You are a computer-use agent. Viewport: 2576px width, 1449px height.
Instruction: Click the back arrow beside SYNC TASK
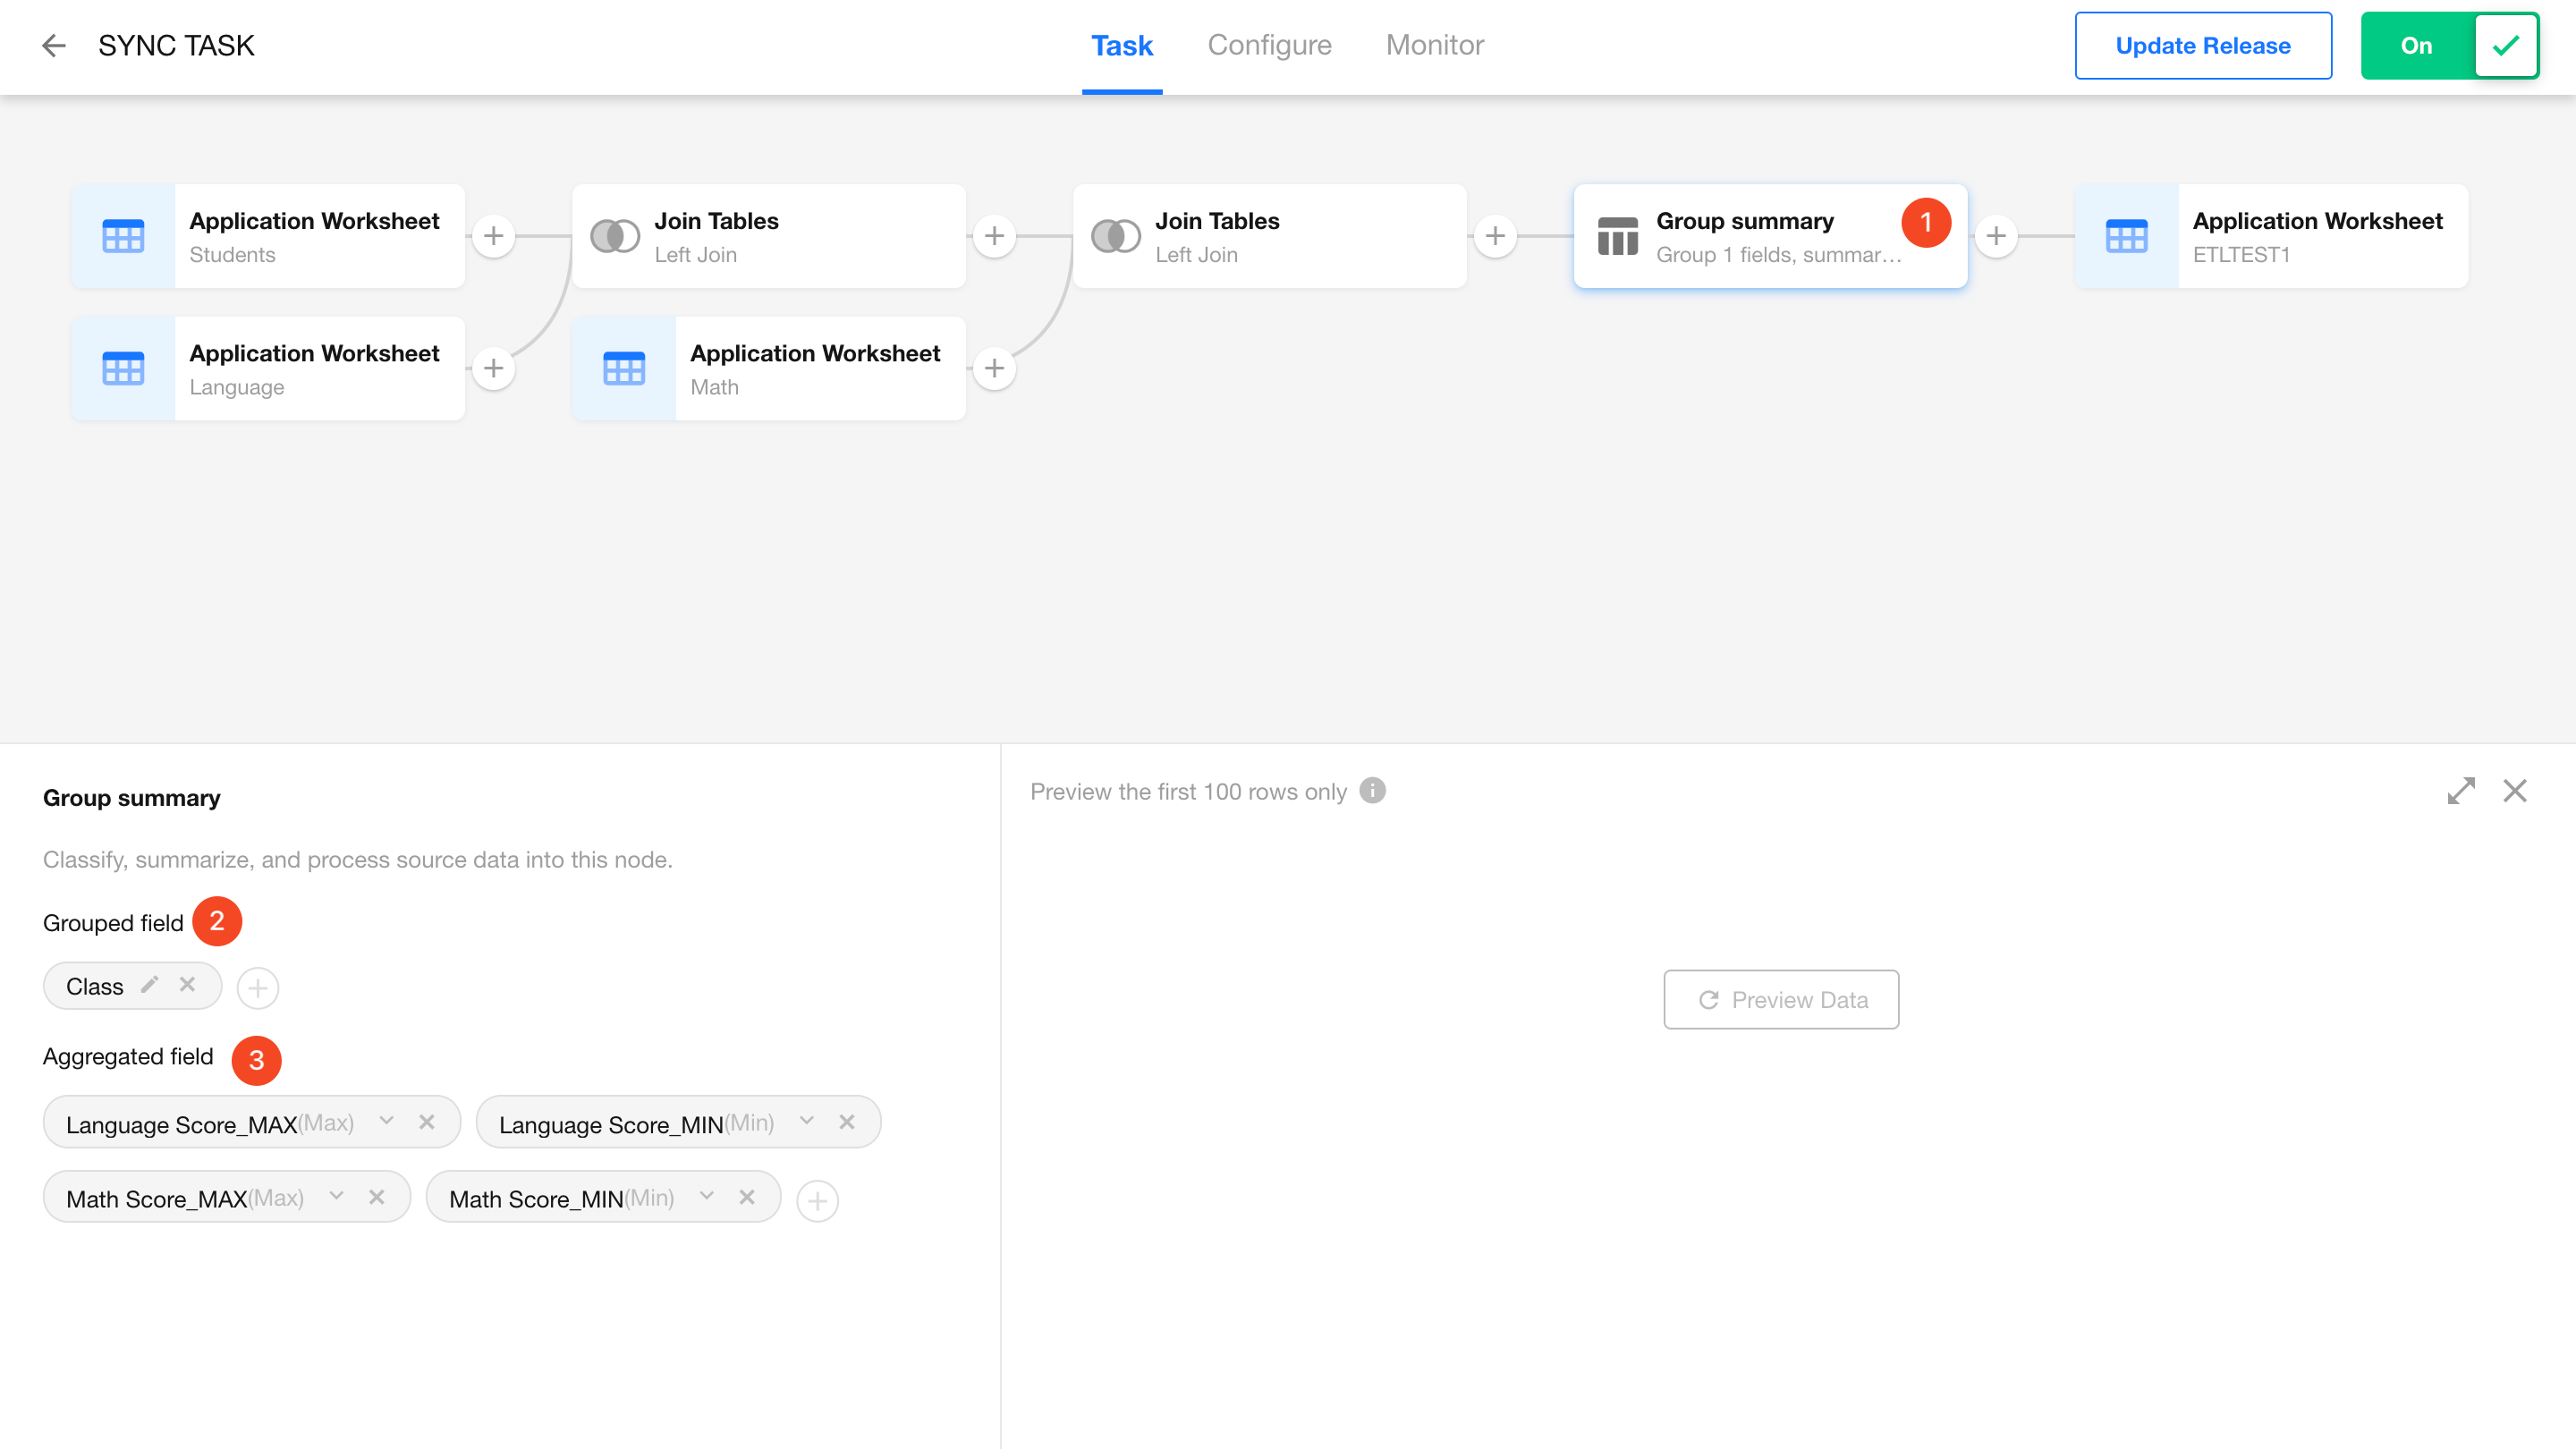click(x=54, y=46)
